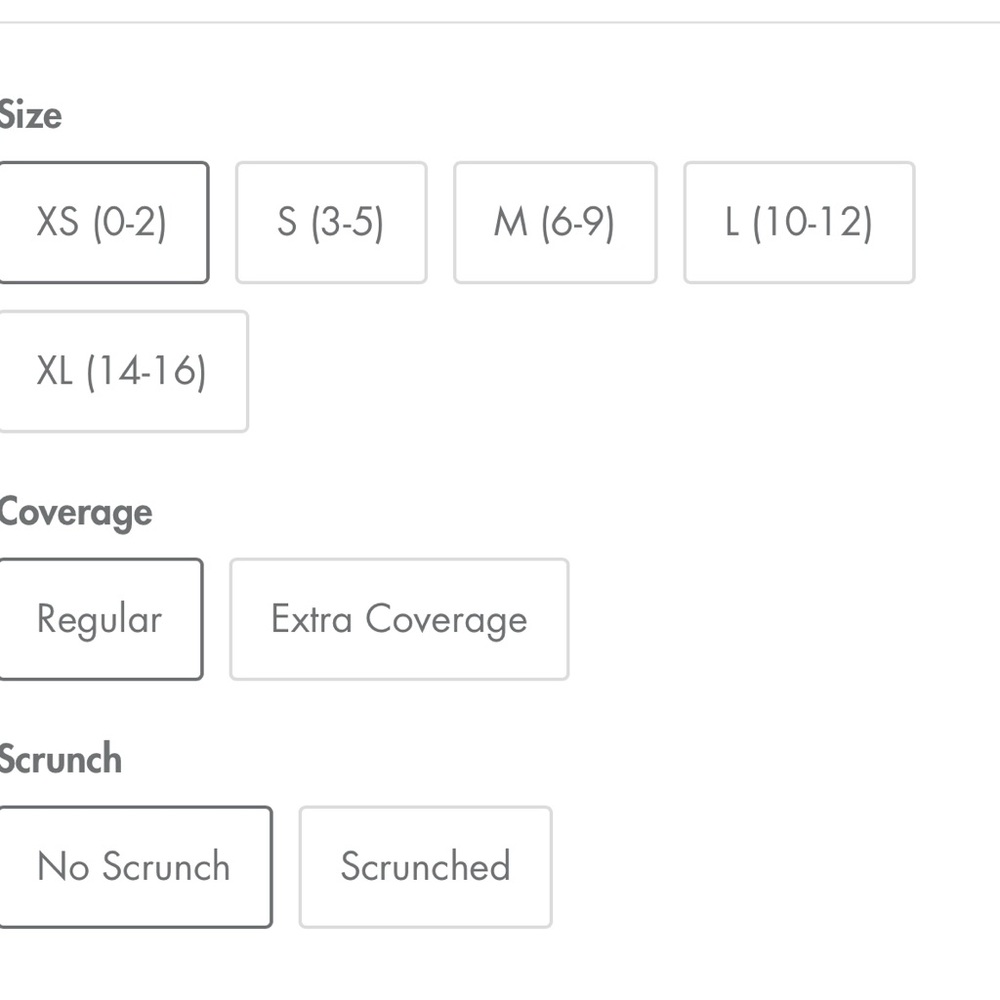
Task: Pick the M (6-9) size
Action: [555, 223]
